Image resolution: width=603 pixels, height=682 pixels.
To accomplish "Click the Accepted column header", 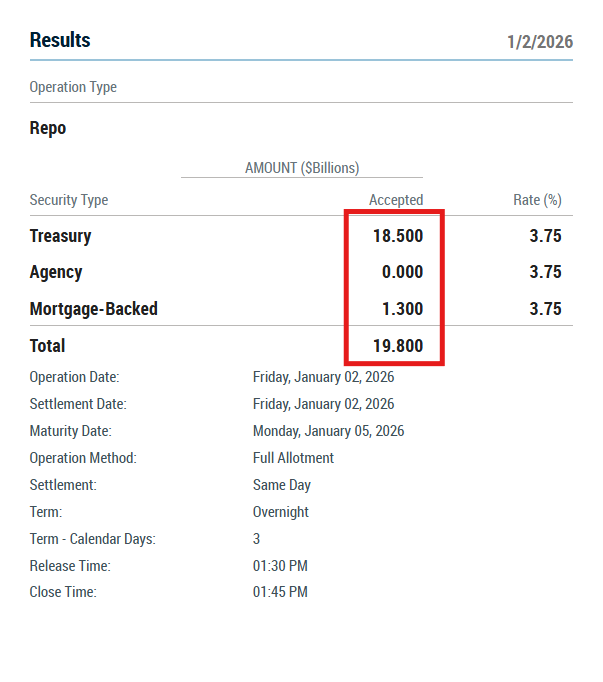I will (396, 200).
